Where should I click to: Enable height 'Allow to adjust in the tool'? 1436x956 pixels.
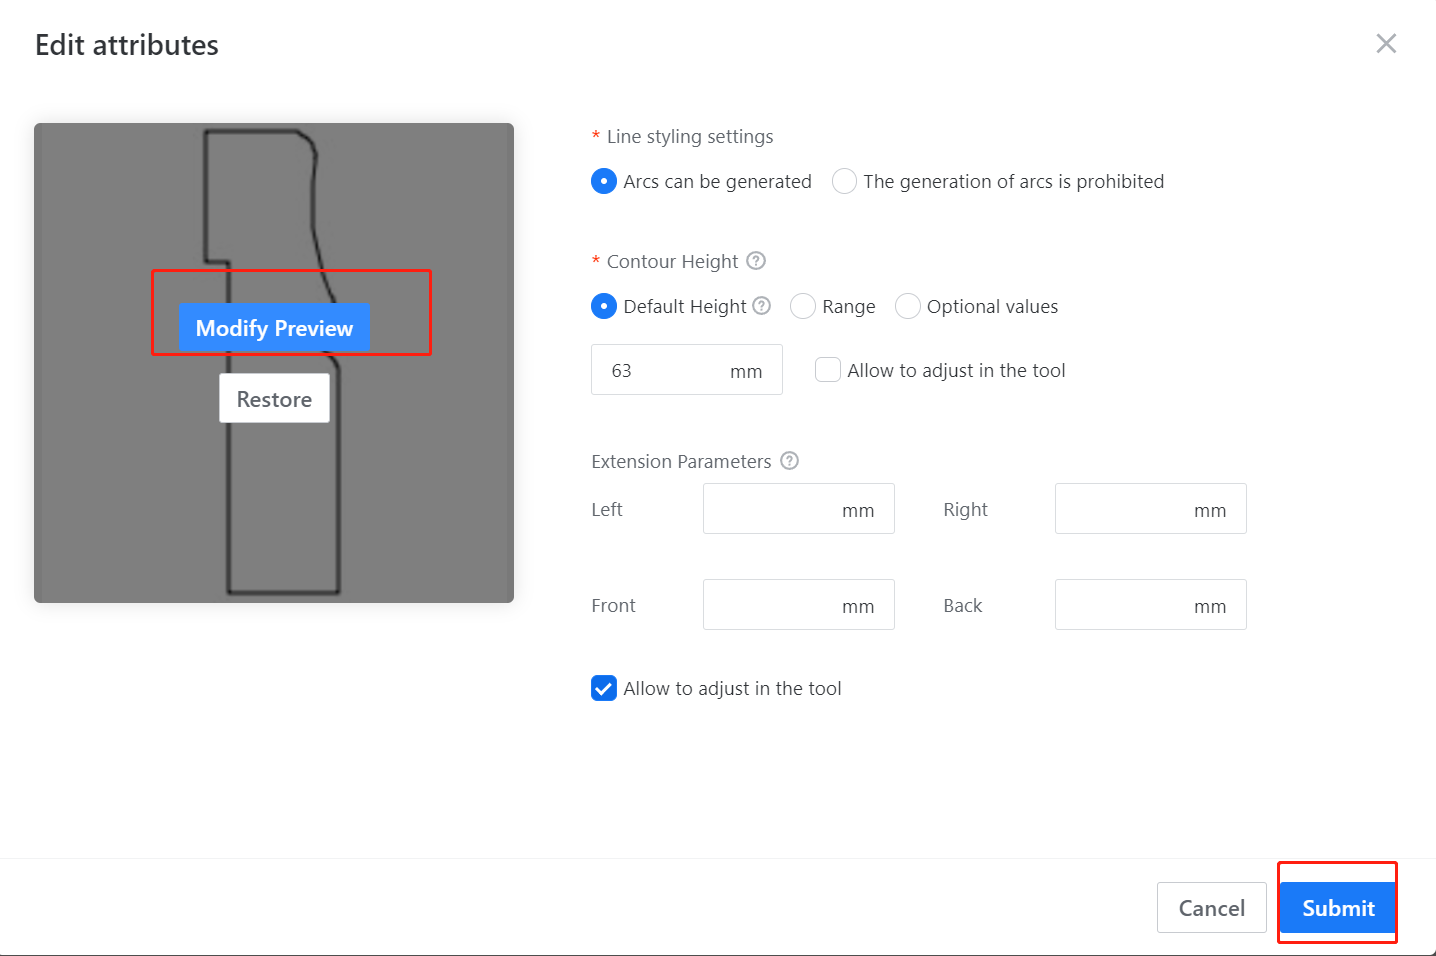pyautogui.click(x=828, y=370)
